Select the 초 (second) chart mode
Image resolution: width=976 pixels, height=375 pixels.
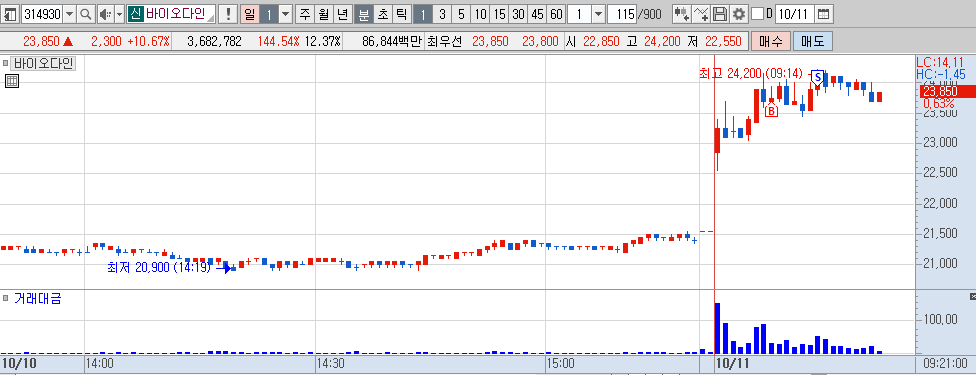[x=382, y=14]
